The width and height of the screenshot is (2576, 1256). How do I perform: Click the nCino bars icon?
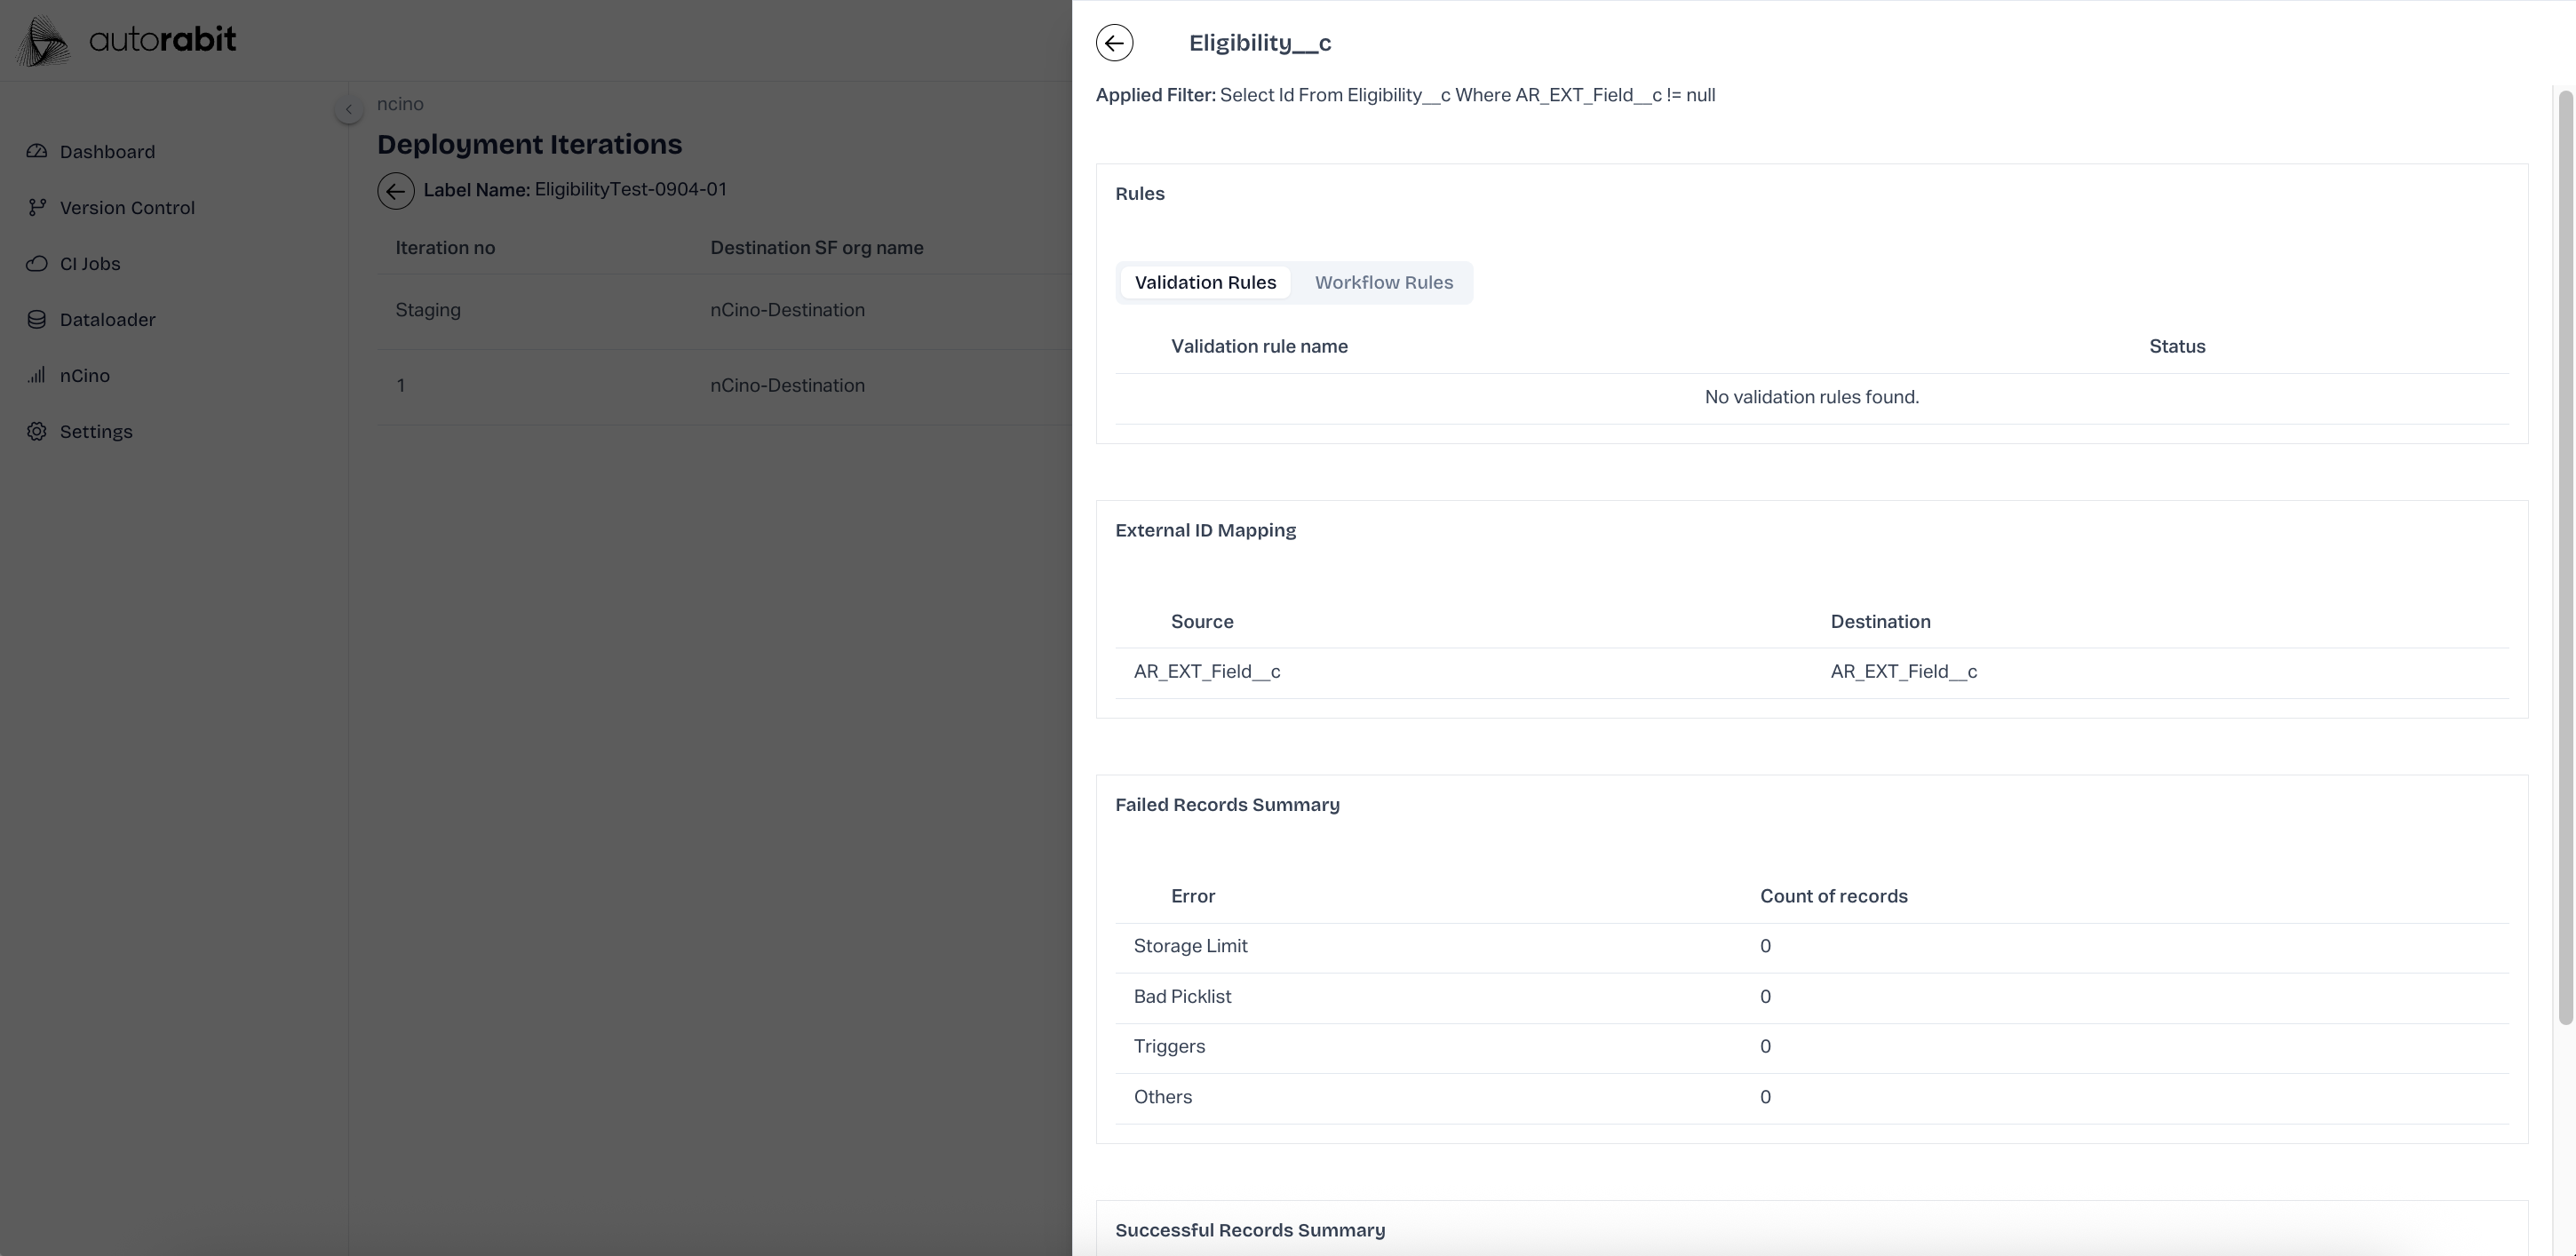[37, 375]
